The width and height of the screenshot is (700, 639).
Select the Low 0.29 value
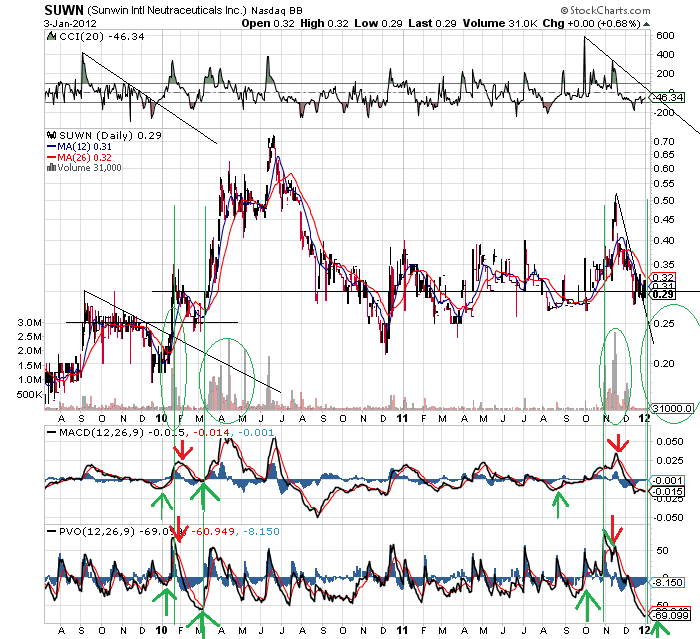[379, 23]
